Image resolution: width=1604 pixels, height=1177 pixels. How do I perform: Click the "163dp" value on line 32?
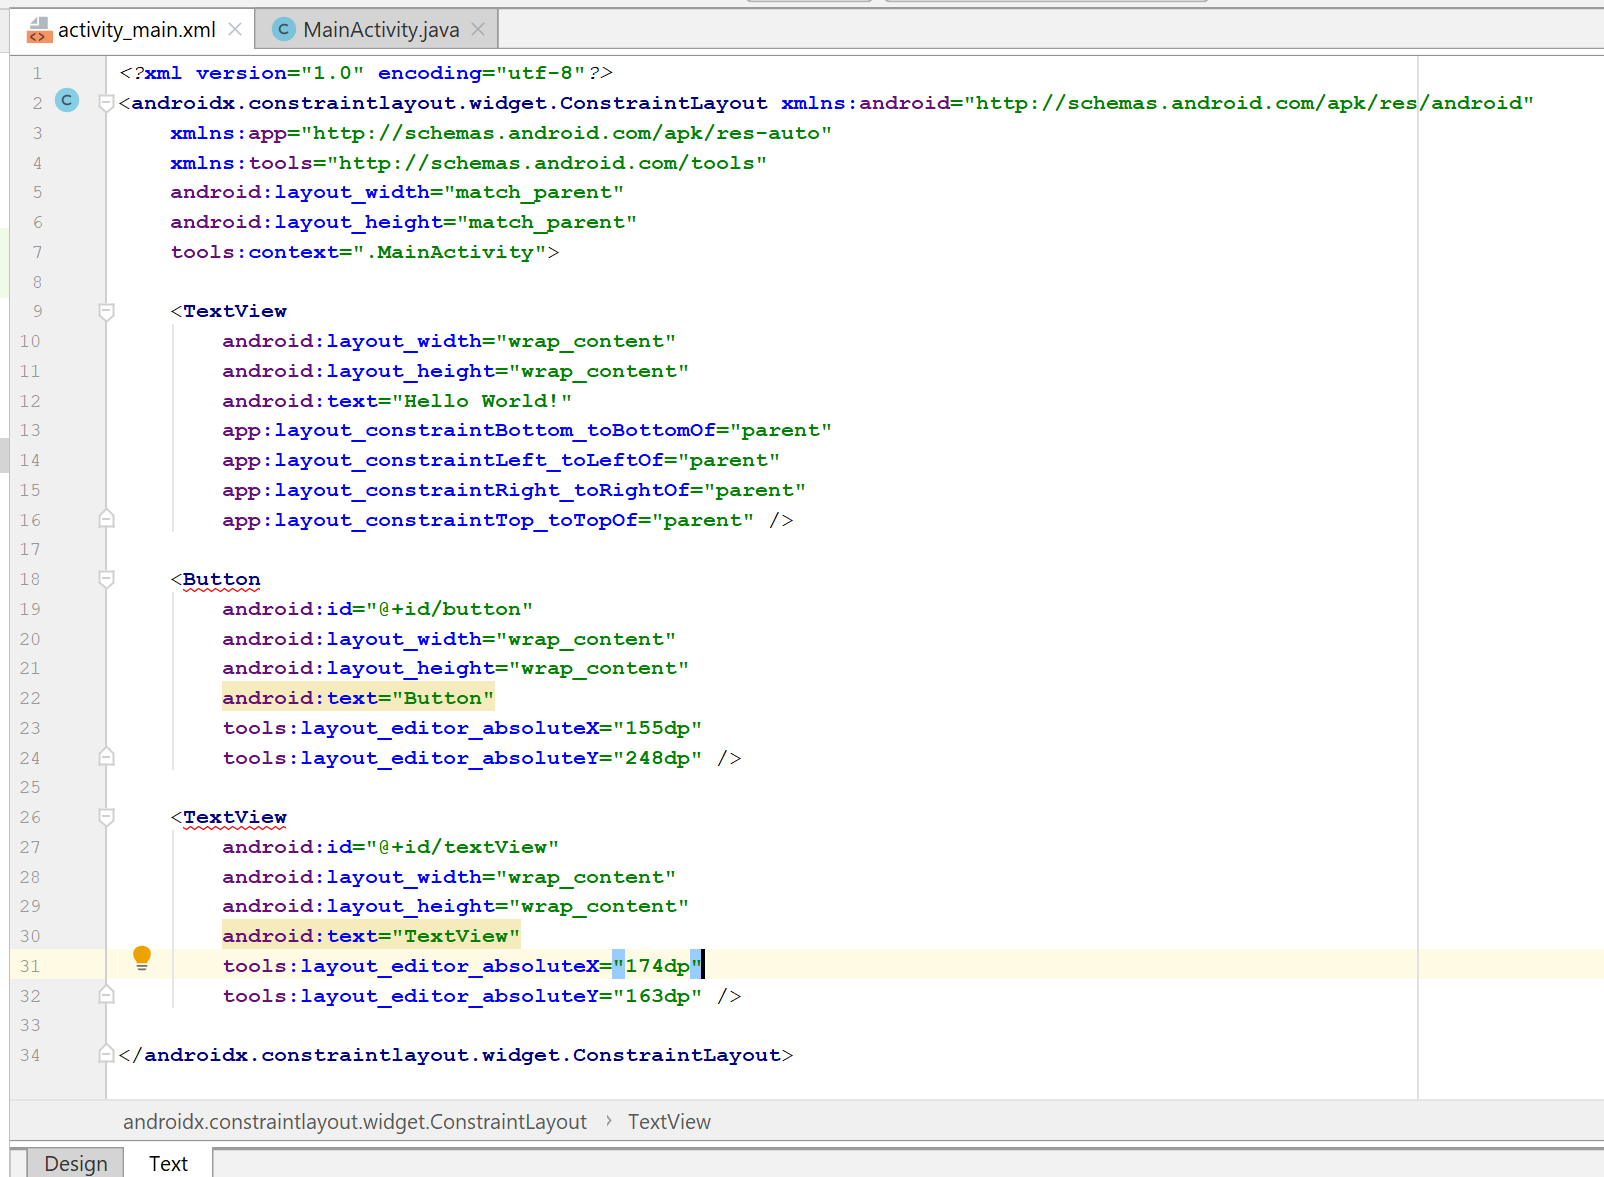[657, 996]
